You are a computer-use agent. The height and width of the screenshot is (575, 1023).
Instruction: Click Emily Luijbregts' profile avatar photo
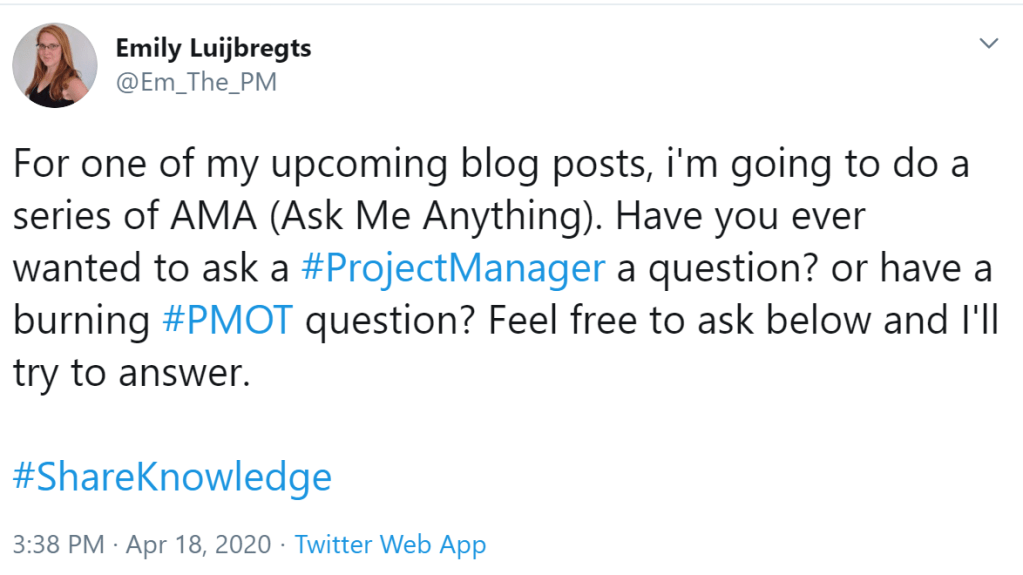(x=55, y=65)
